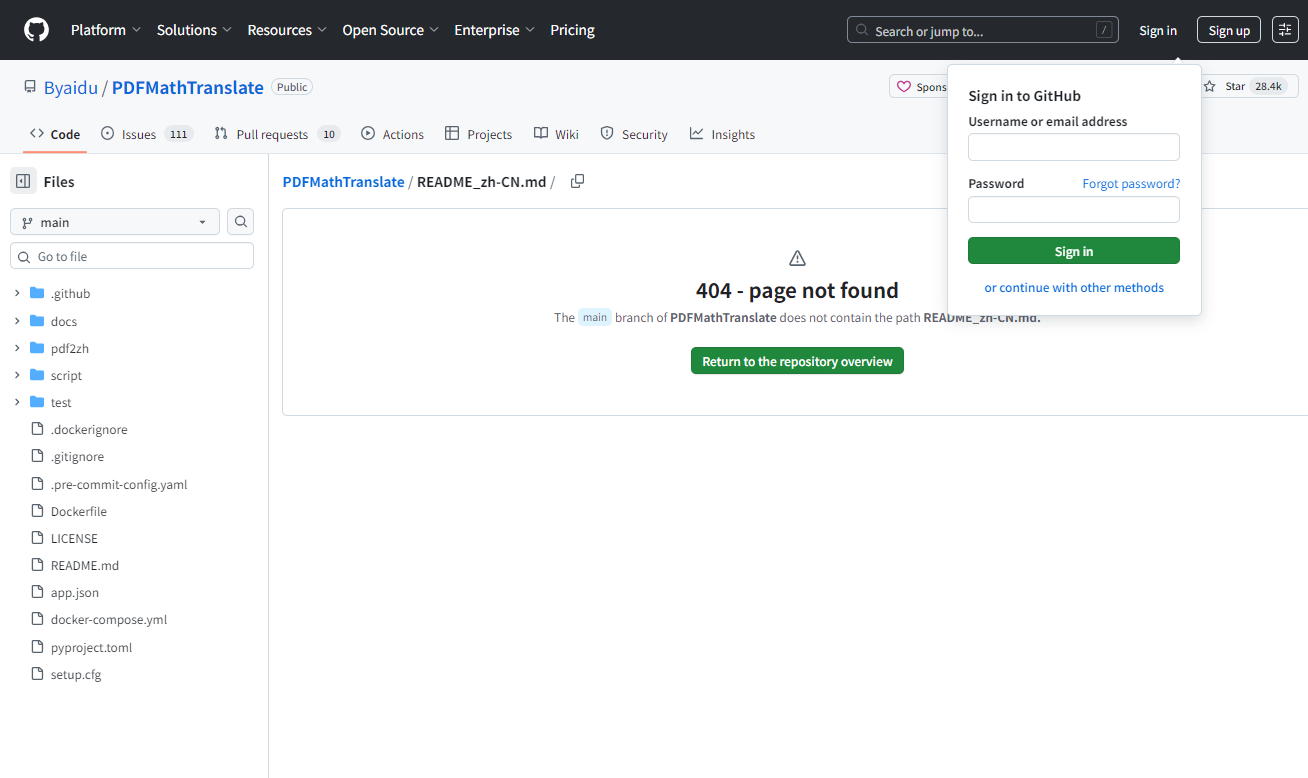Open the Pull requests tab
Screen dimensions: 1308x778
tap(271, 134)
